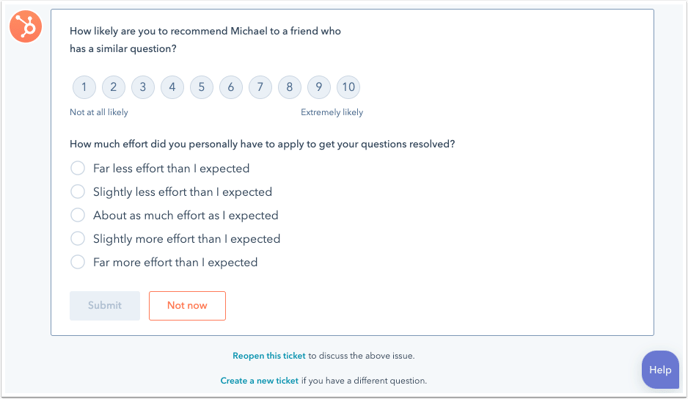Select rating 1 on the recommendation scale
This screenshot has width=688, height=399.
pos(84,87)
